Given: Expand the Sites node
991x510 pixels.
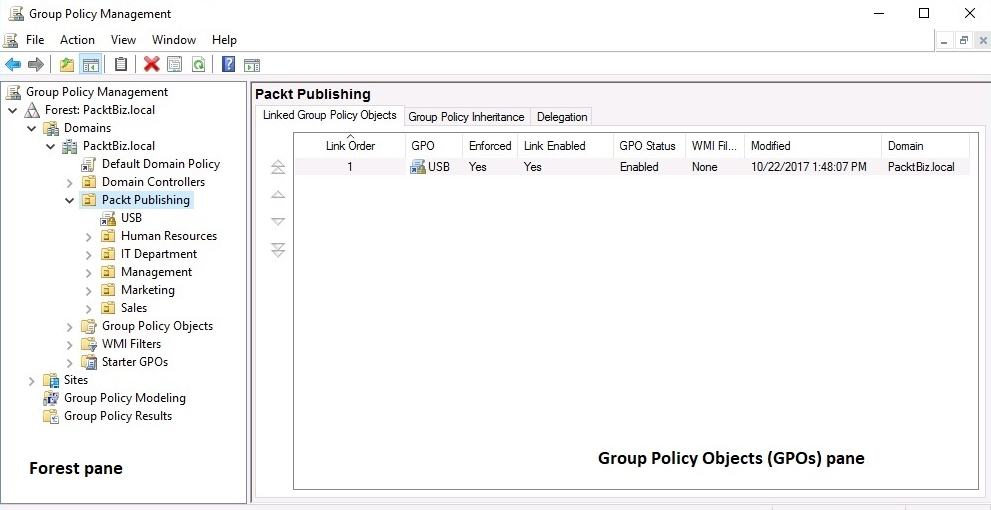Looking at the screenshot, I should tap(32, 381).
